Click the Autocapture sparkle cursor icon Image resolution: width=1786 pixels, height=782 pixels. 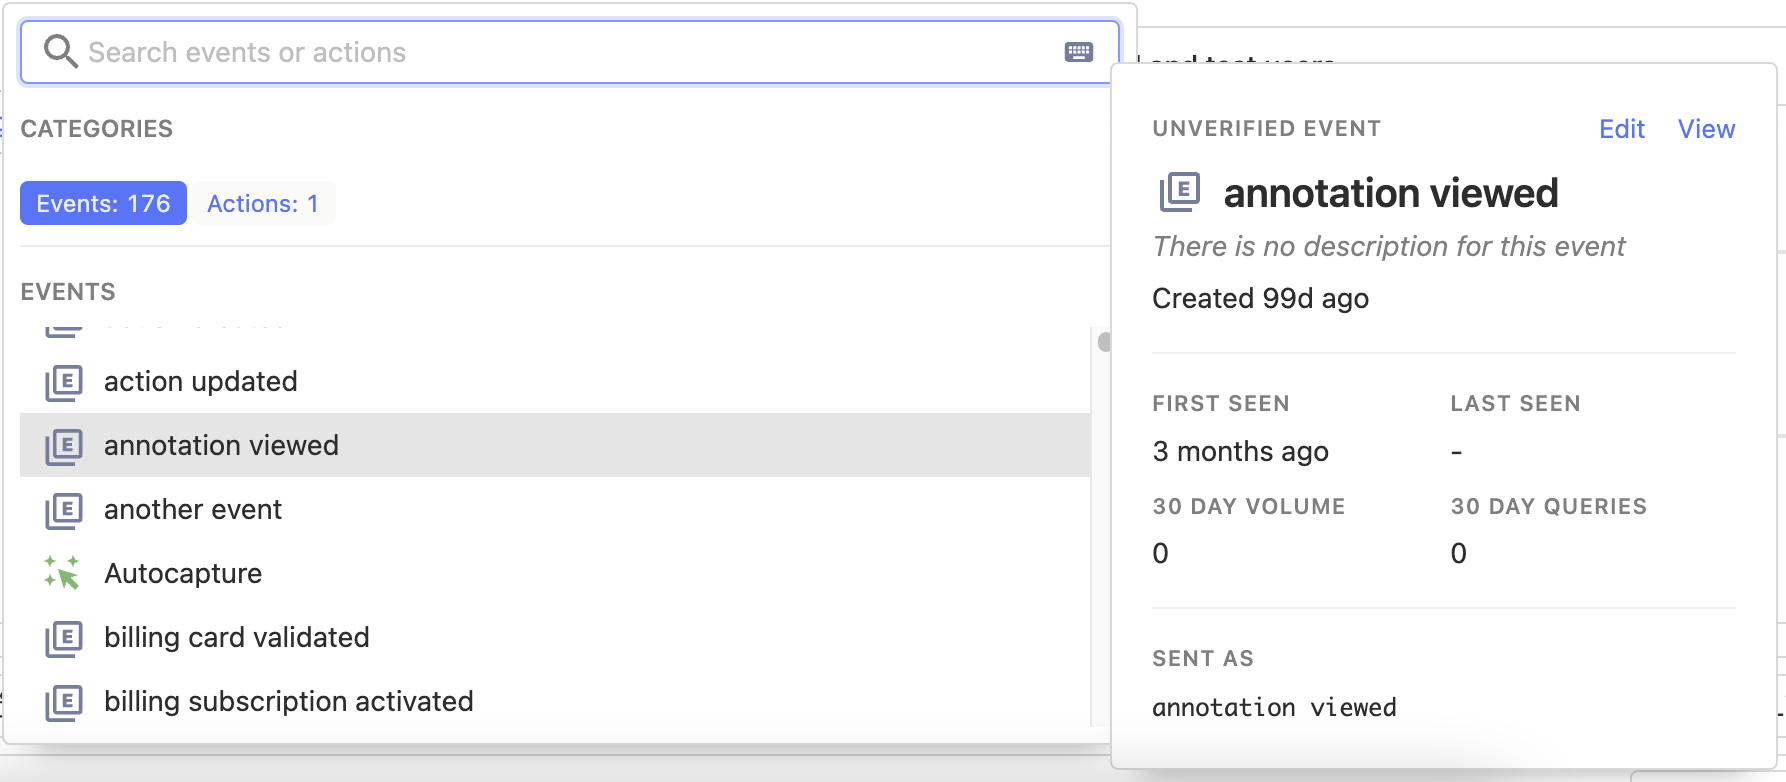pos(62,573)
